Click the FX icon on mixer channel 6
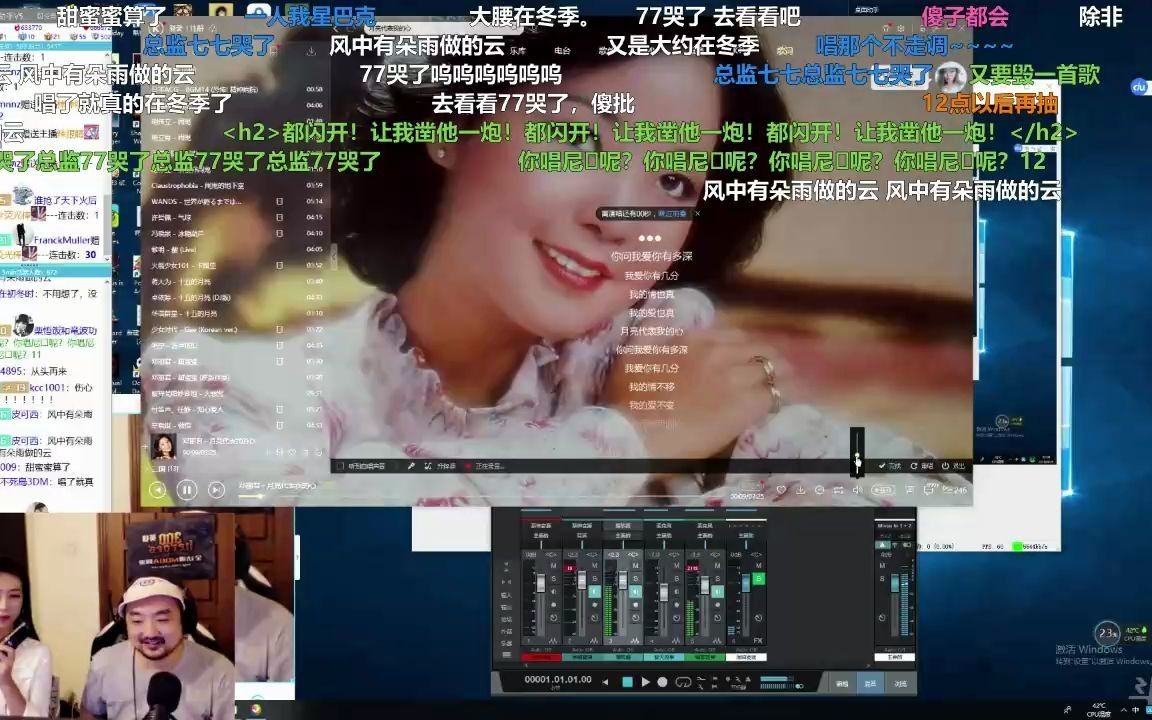 click(x=758, y=641)
